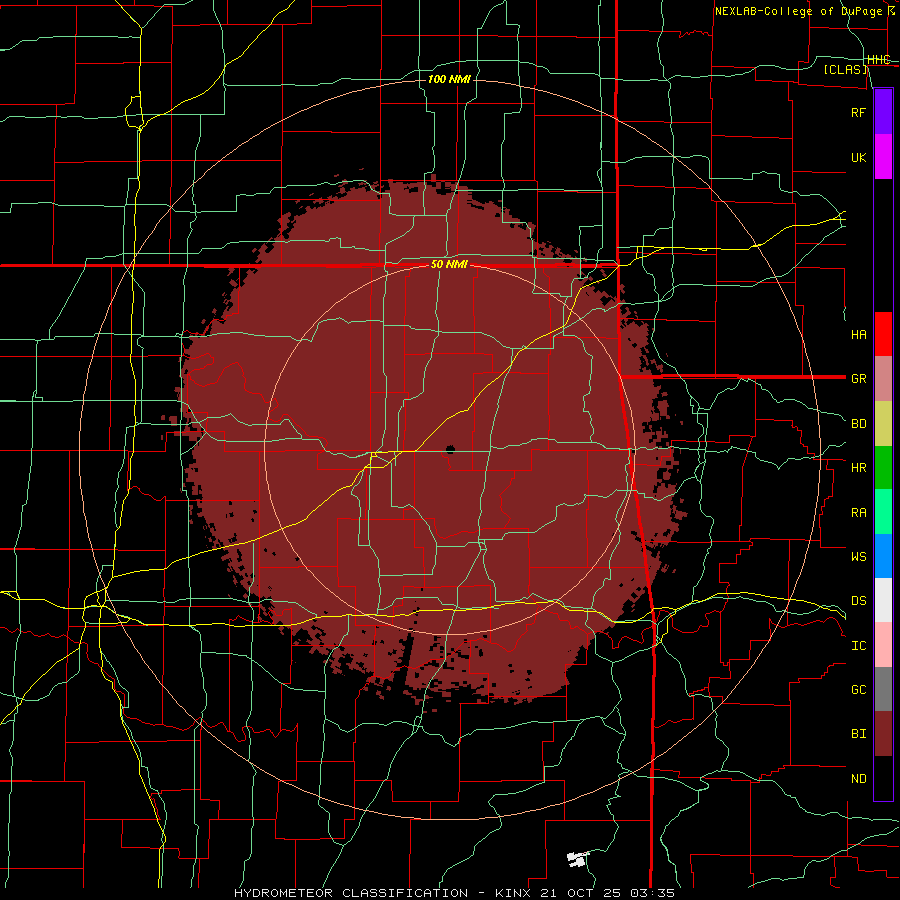
Task: Click the blue WS legend swatch
Action: (883, 556)
